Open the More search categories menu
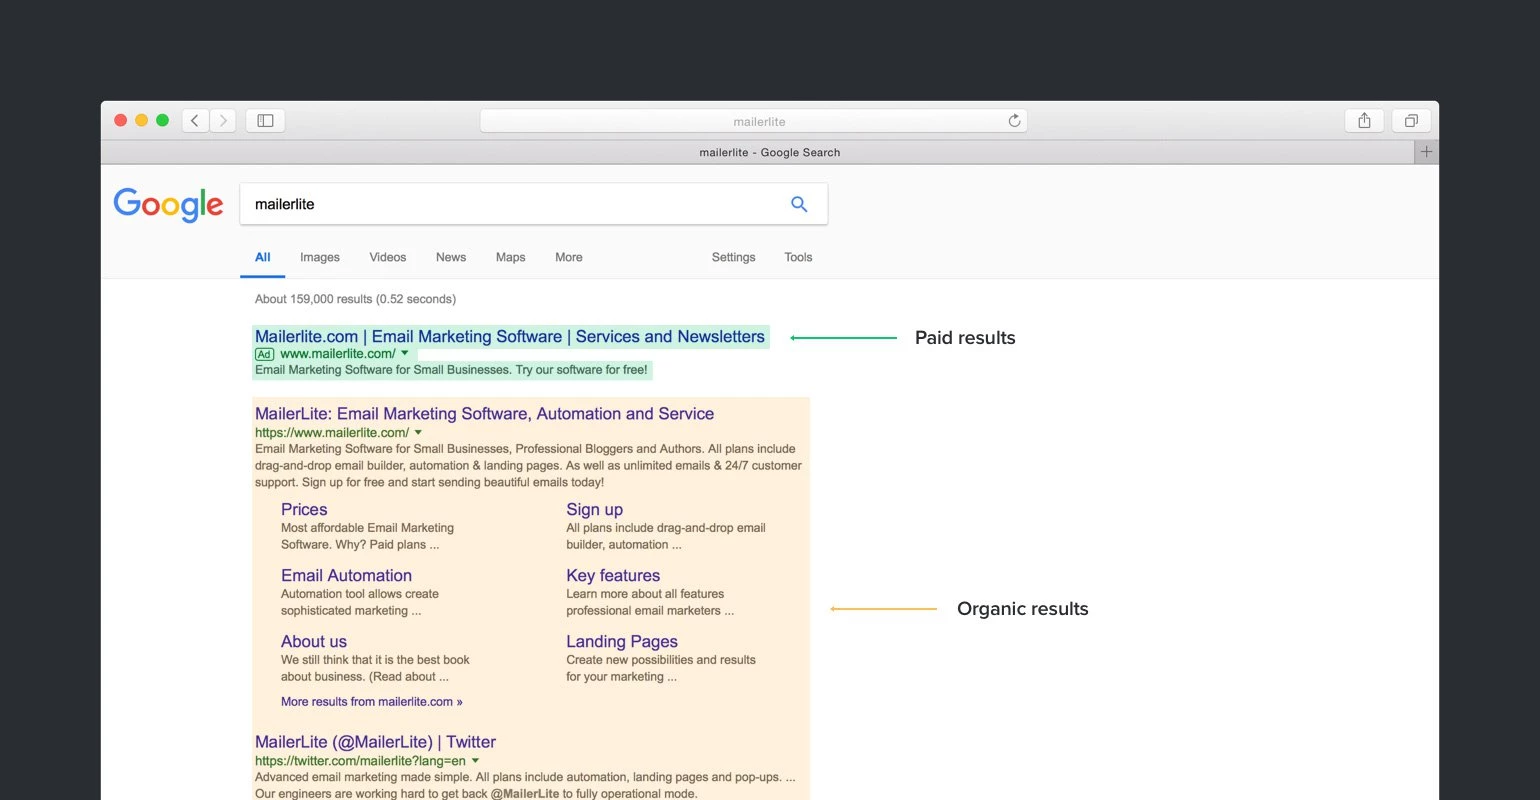The height and width of the screenshot is (800, 1540). tap(568, 257)
